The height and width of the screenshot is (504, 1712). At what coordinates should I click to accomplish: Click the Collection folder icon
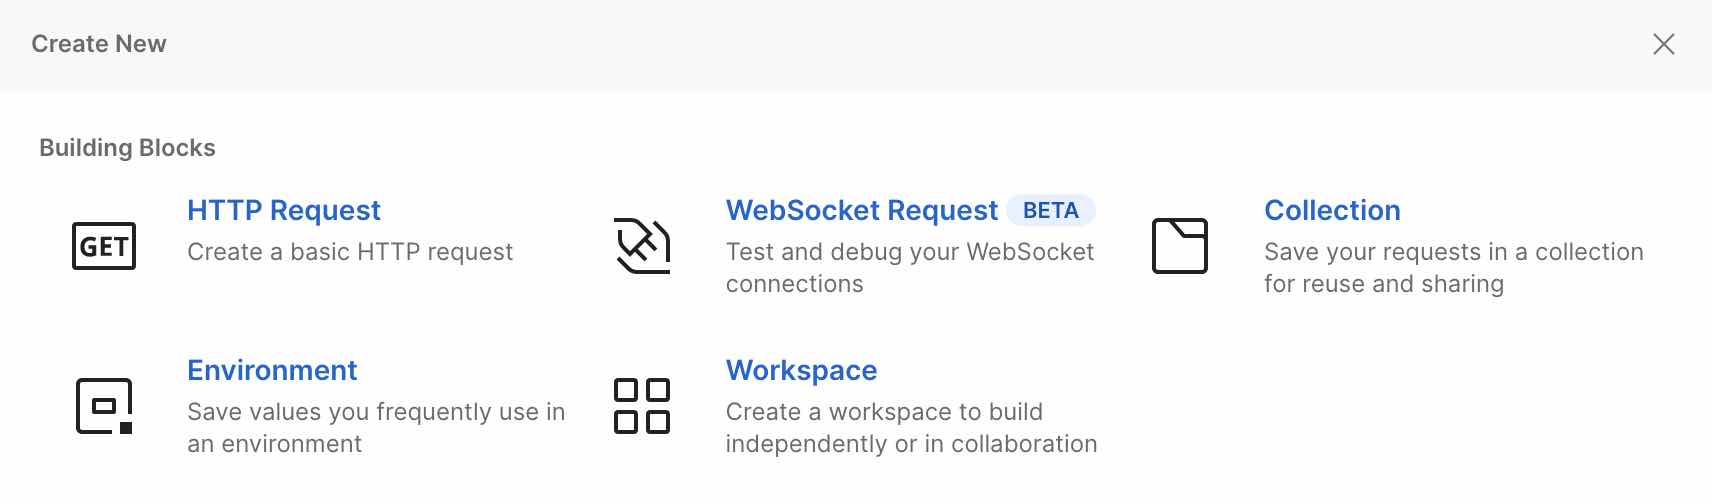(x=1180, y=246)
